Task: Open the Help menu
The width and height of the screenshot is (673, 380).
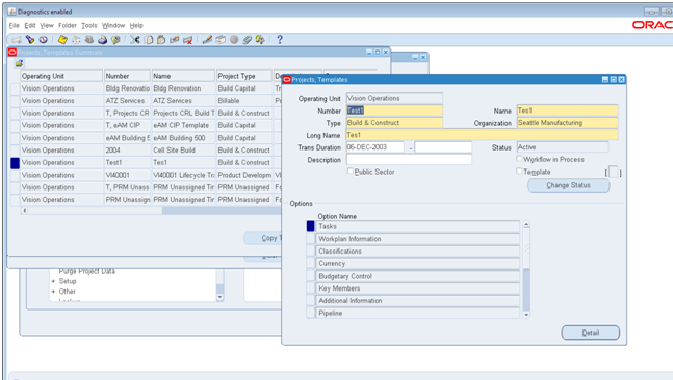Action: (136, 25)
